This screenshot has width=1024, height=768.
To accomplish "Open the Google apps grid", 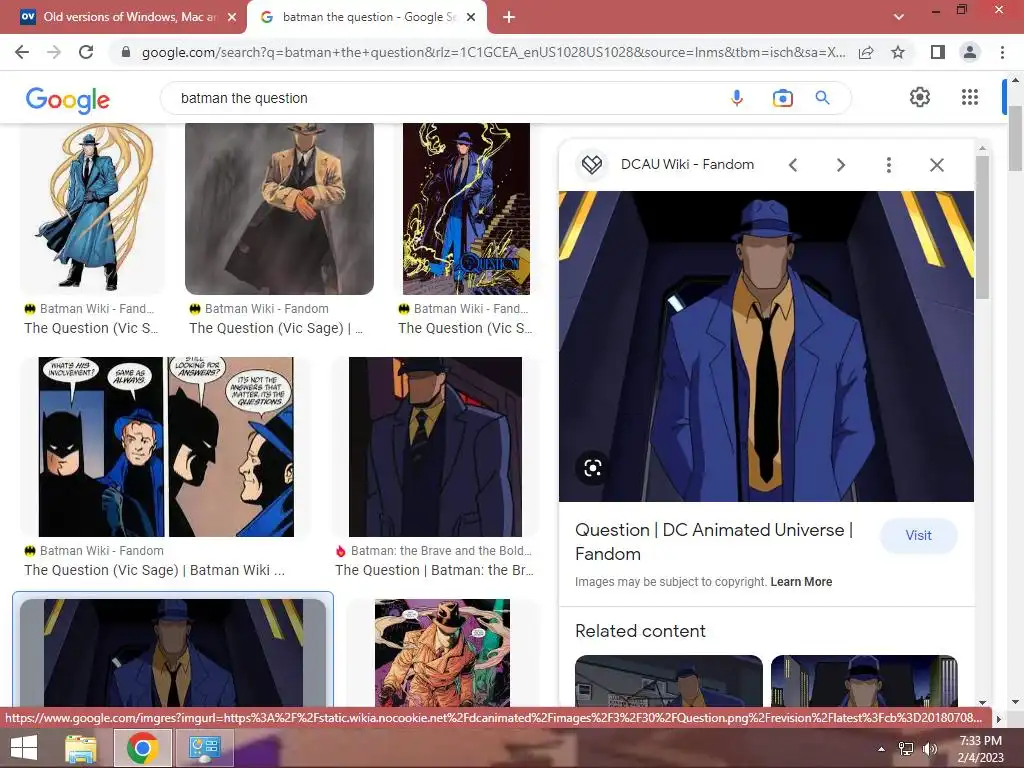I will pyautogui.click(x=970, y=97).
